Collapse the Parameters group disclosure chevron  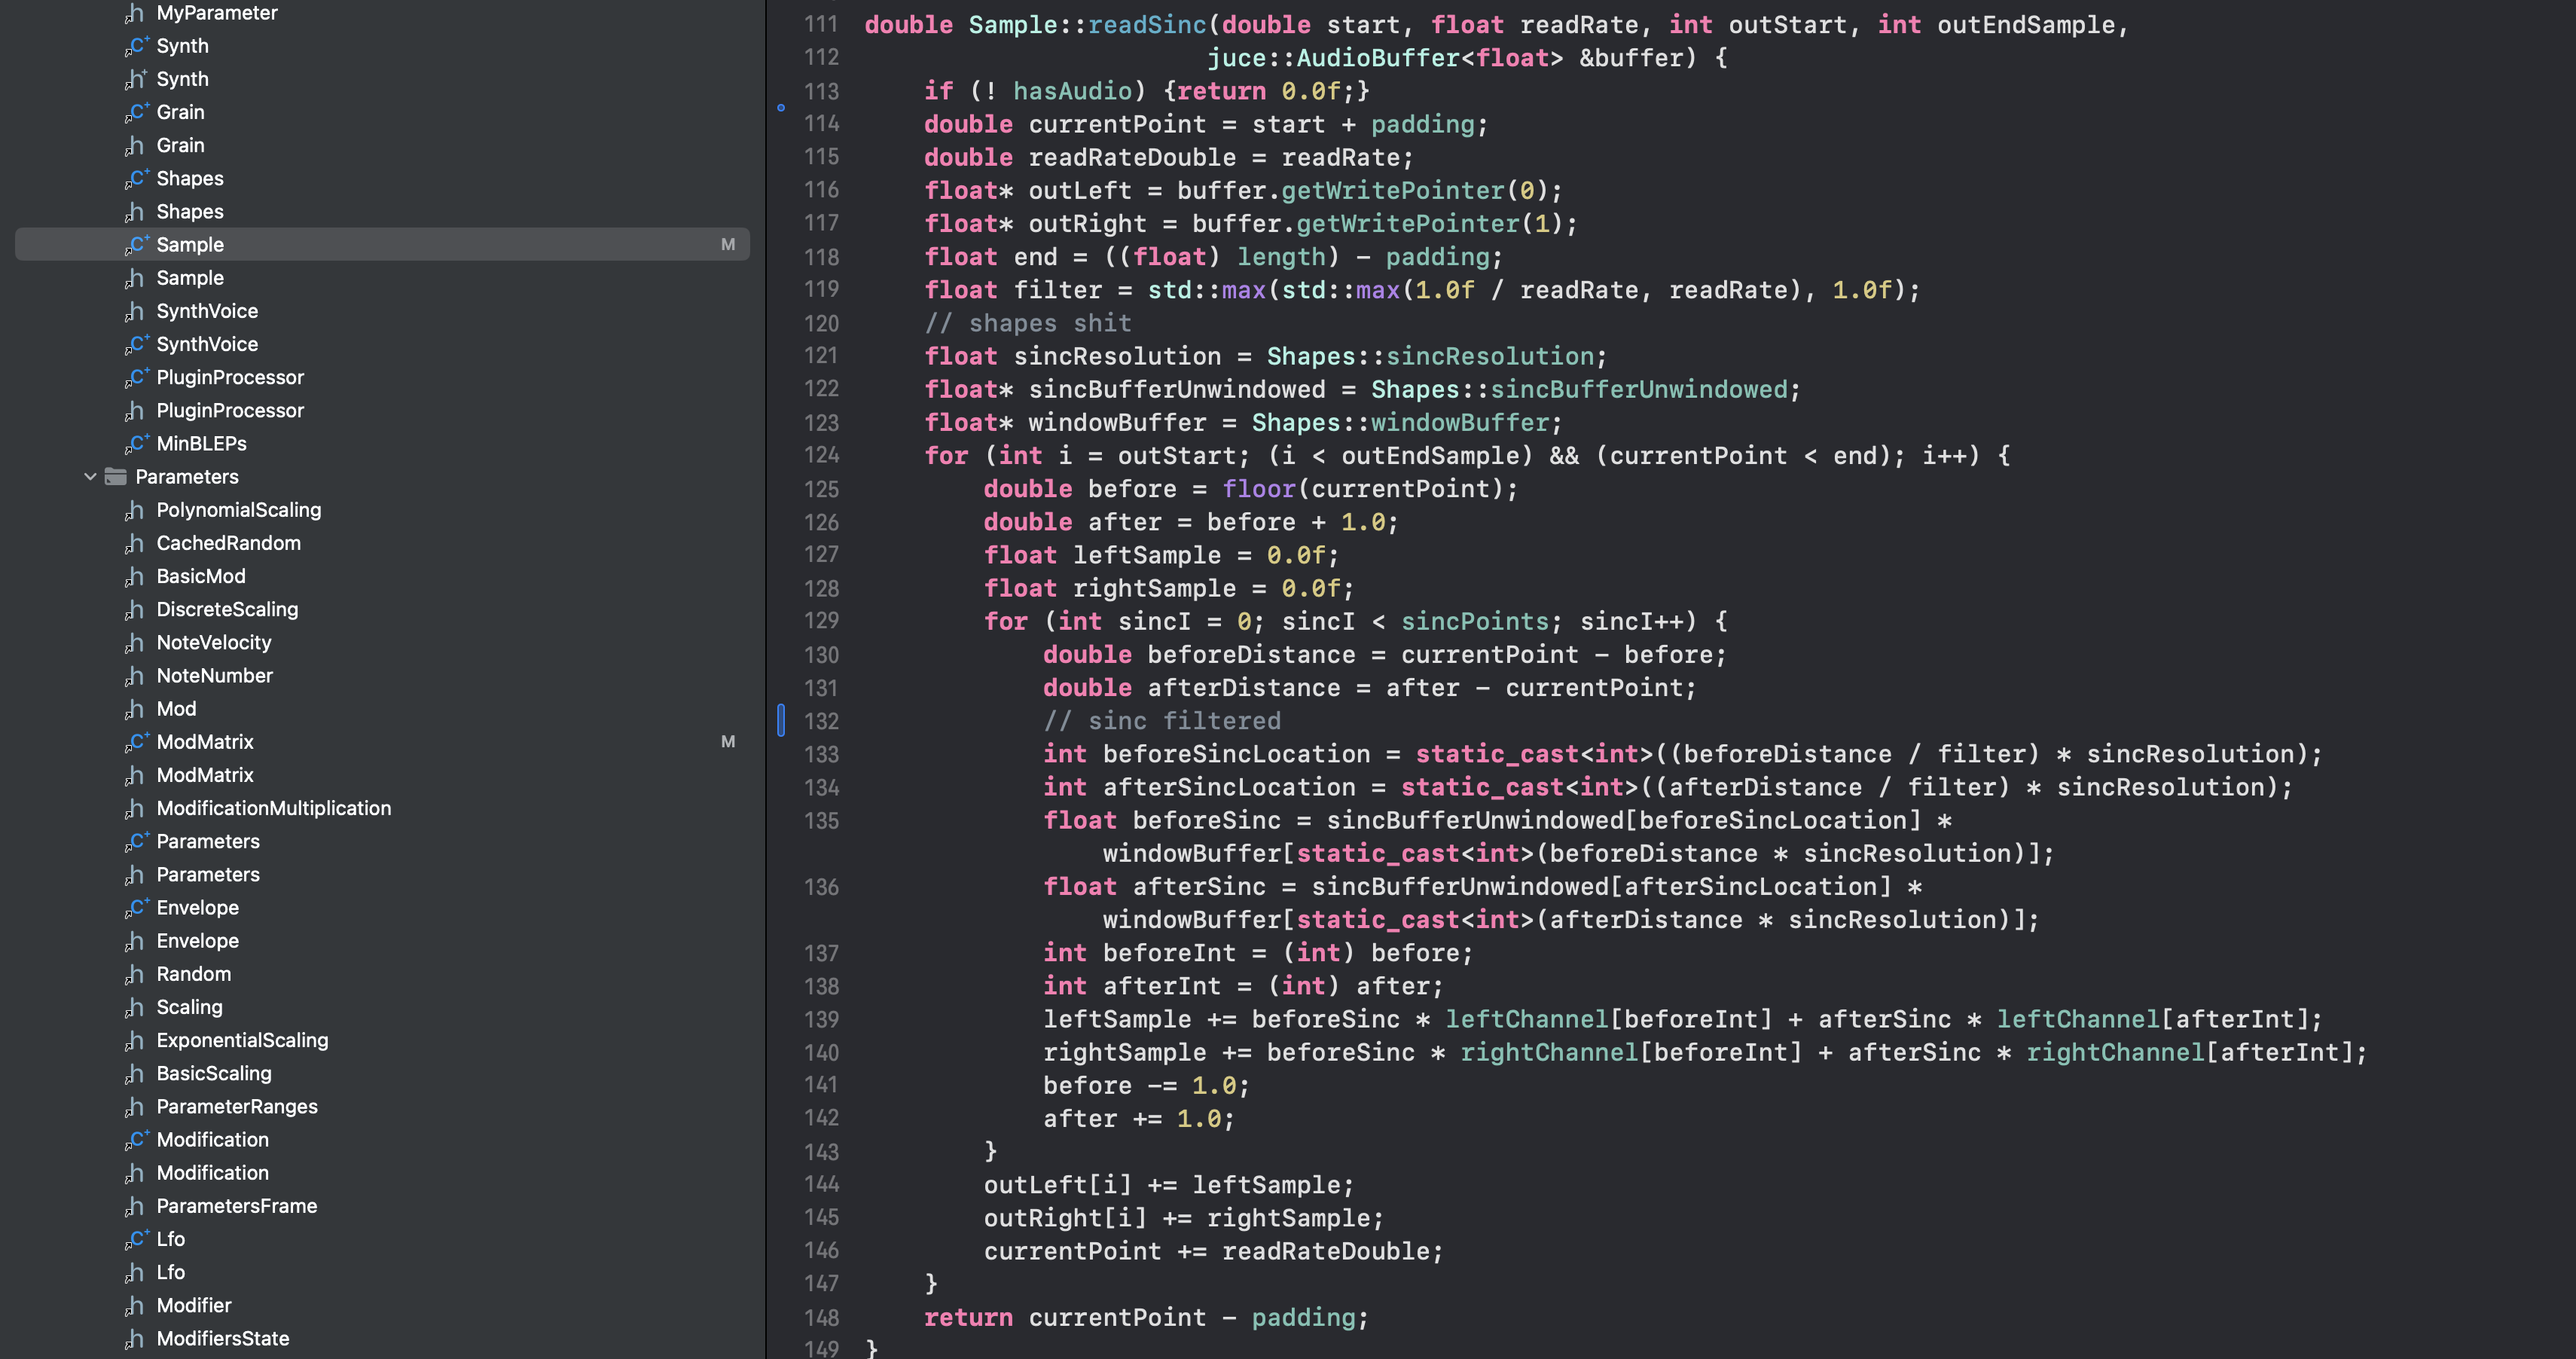[90, 477]
